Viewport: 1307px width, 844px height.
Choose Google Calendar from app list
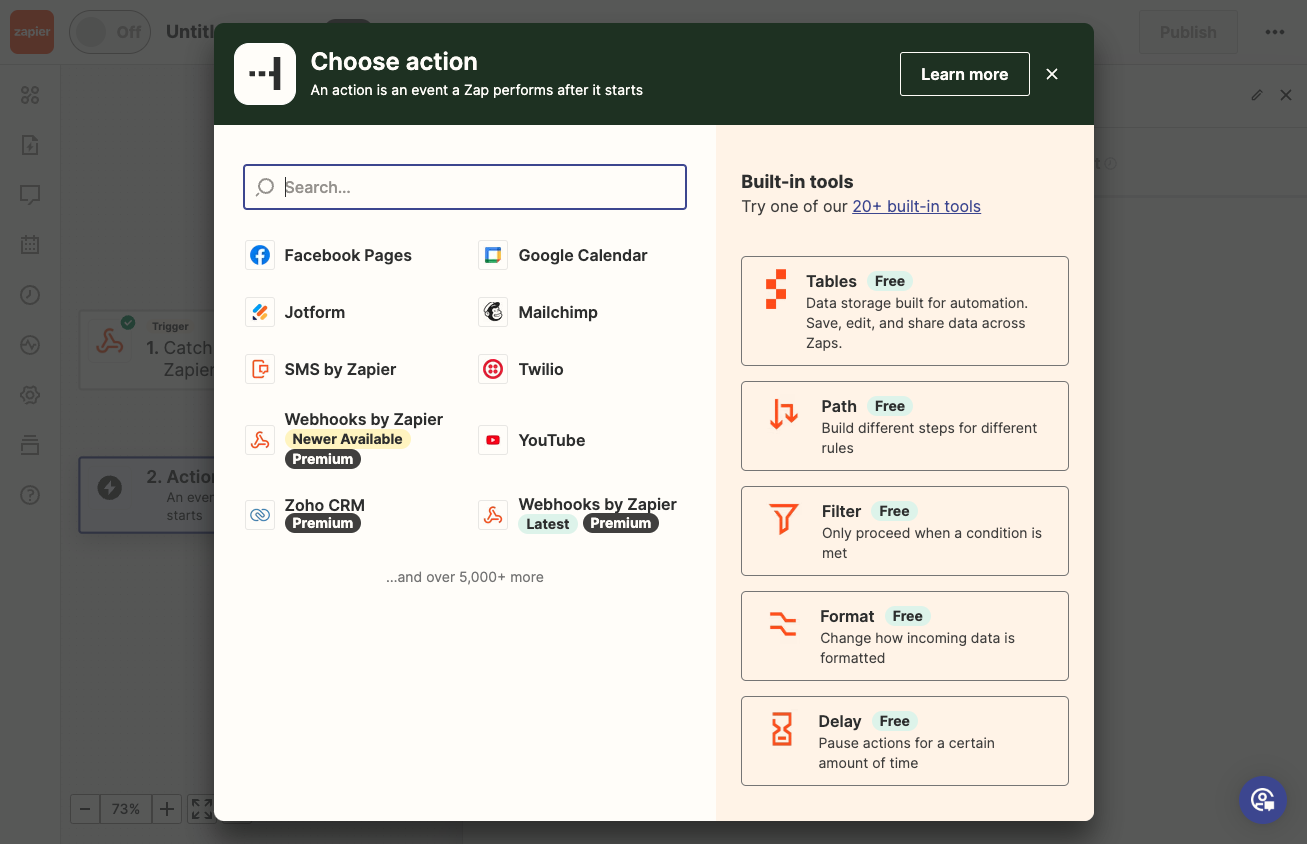coord(583,255)
